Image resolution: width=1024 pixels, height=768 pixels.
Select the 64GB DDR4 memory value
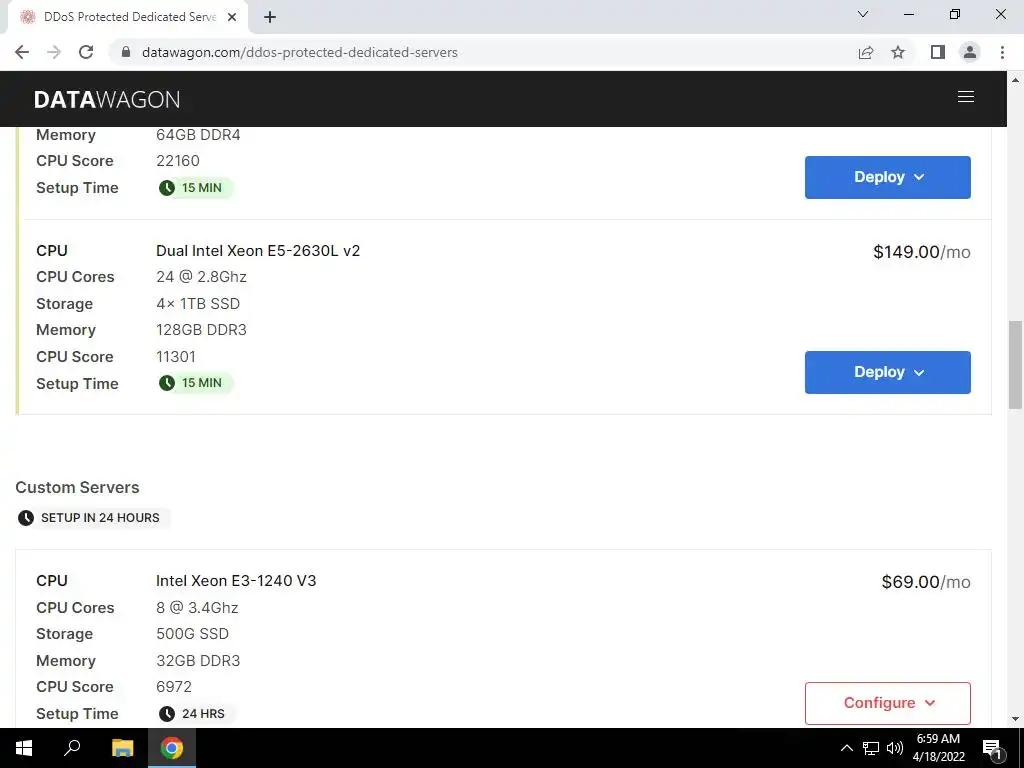point(198,135)
